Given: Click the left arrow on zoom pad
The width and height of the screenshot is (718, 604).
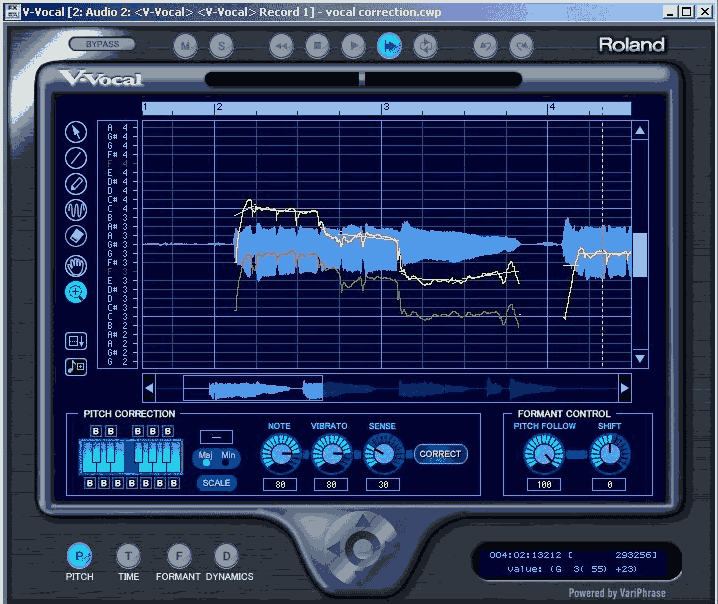Looking at the screenshot, I should [x=334, y=549].
